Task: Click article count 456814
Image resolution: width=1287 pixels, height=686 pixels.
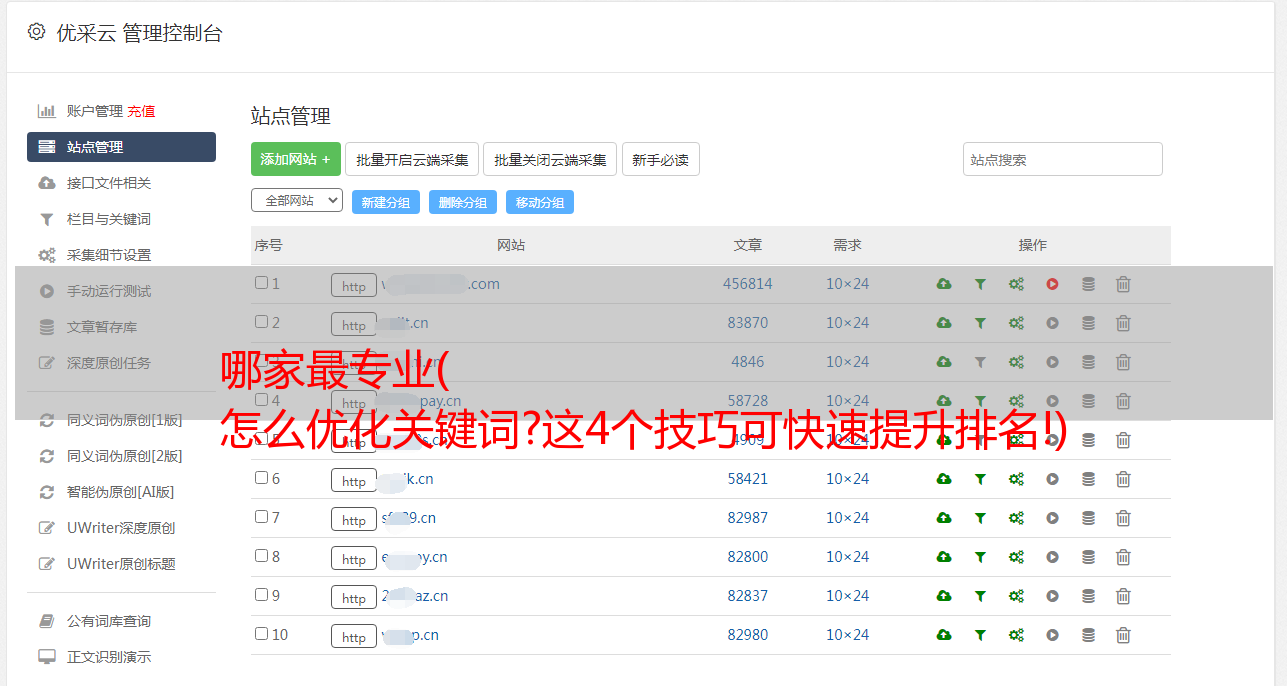Action: 748,284
